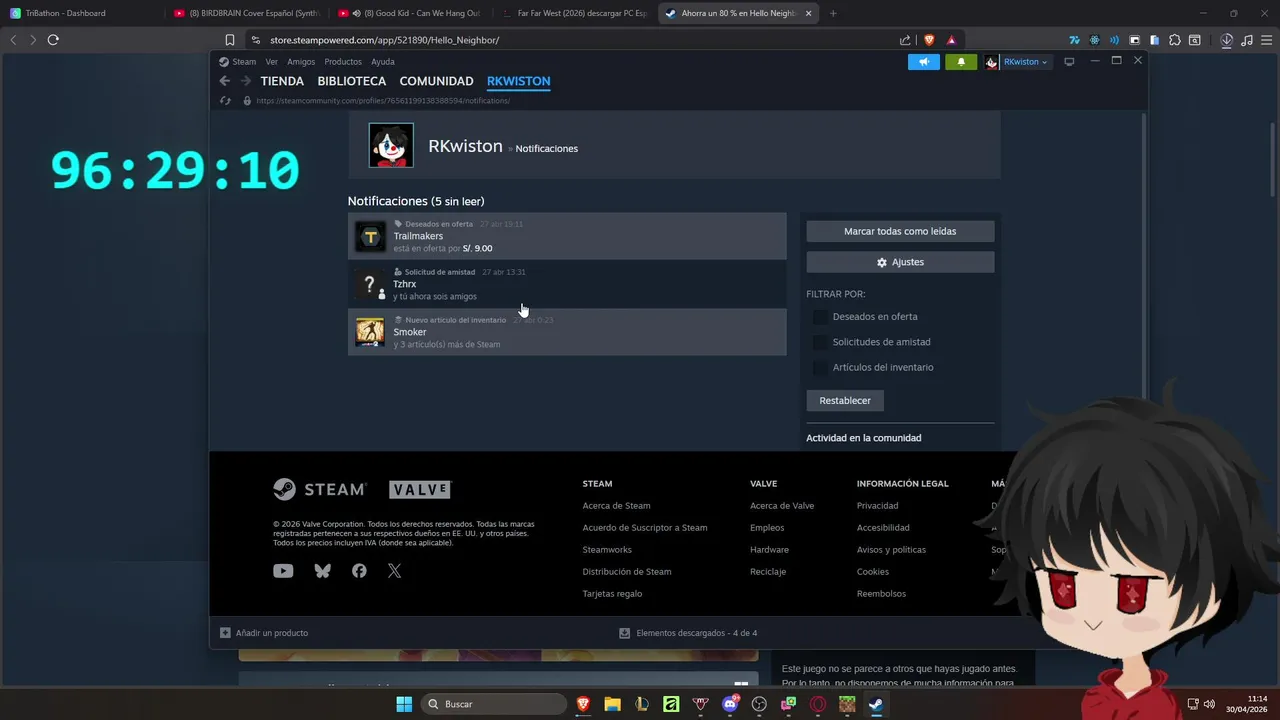Screen dimensions: 1280x720
Task: Open RKwiston profile name link
Action: pos(465,146)
